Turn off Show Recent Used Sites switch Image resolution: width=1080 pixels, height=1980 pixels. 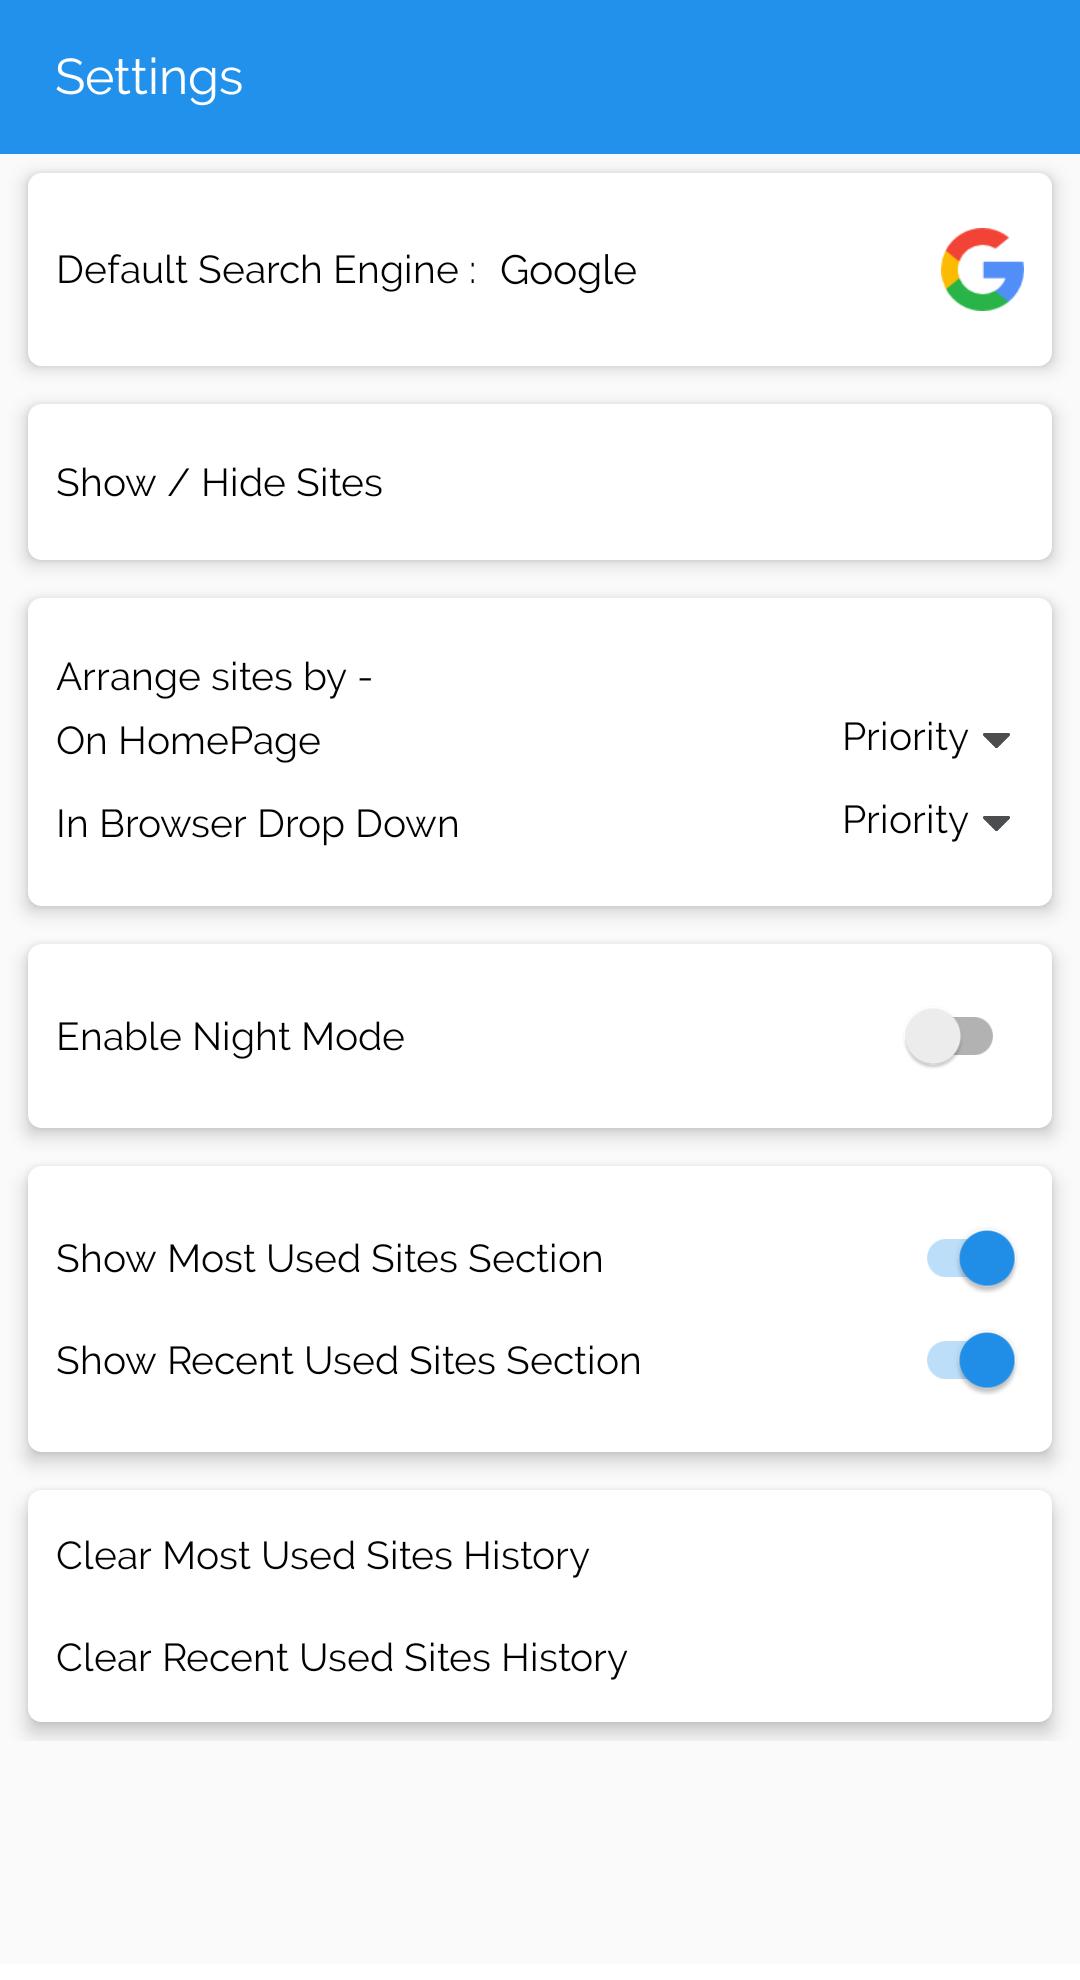tap(971, 1360)
